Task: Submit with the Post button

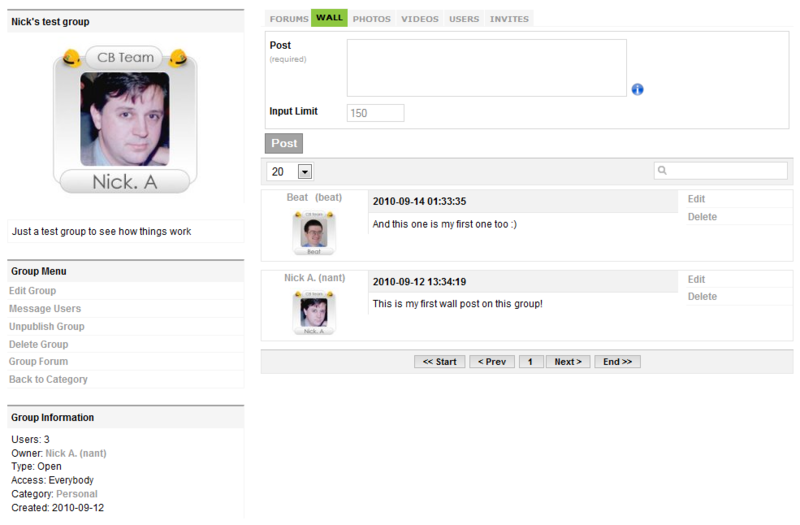Action: coord(284,143)
